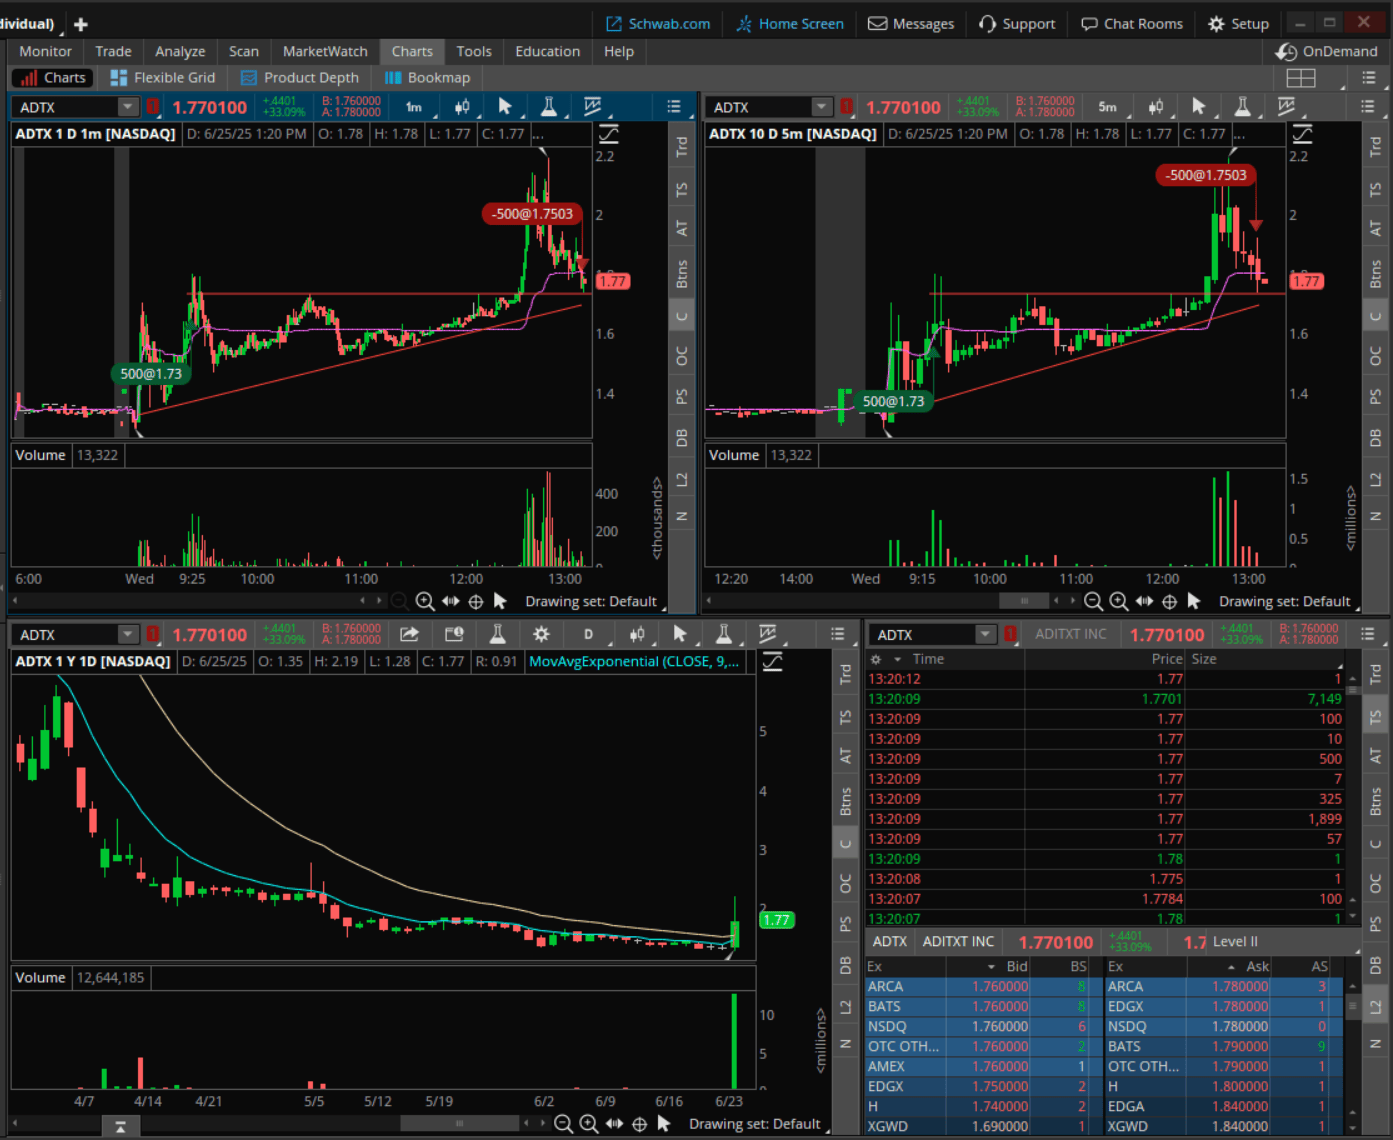Go to Home Screen
The image size is (1393, 1140).
790,24
